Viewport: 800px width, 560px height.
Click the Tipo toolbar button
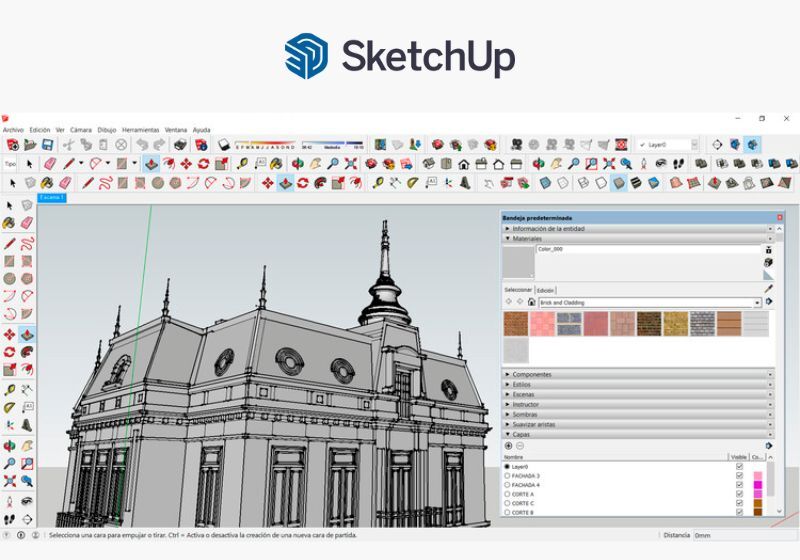pos(10,164)
